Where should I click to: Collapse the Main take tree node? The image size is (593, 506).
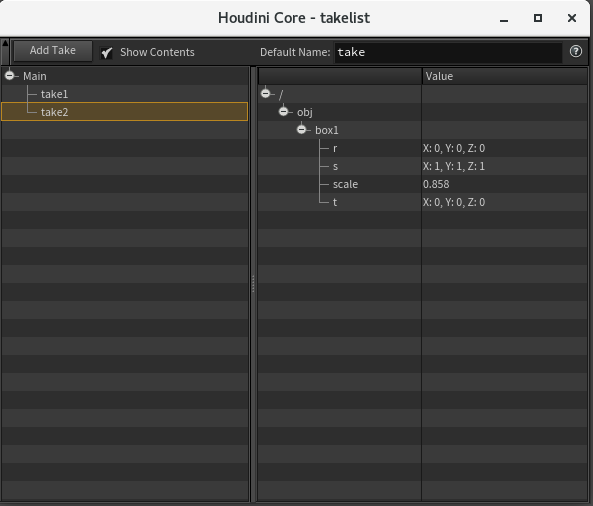point(9,76)
